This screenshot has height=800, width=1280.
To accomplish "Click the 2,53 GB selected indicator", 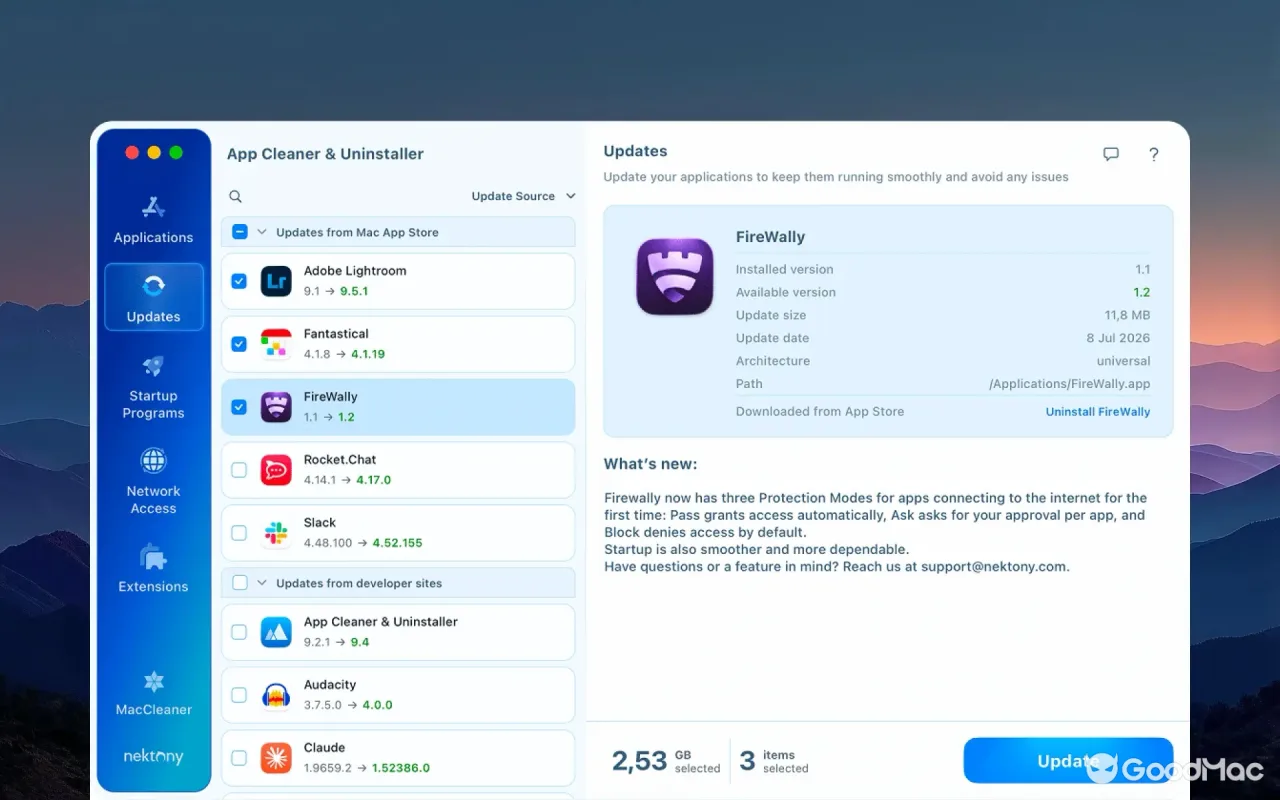I will 666,761.
